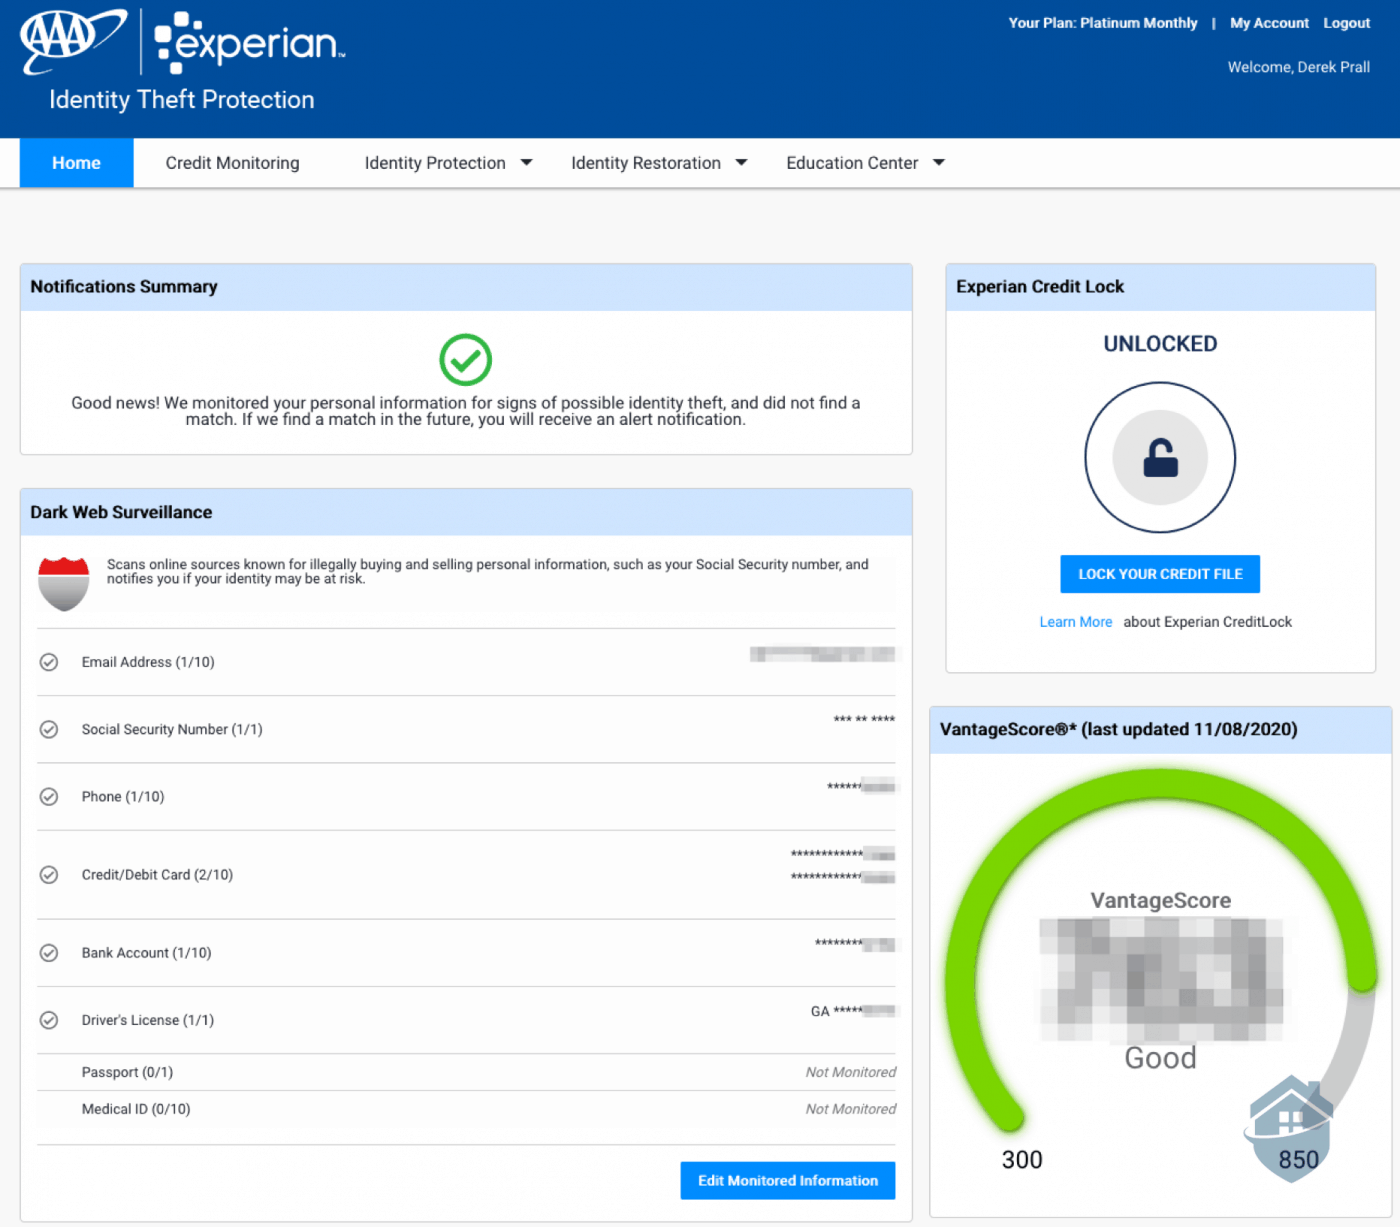Viewport: 1400px width, 1227px height.
Task: Toggle the Credit/Debit Card monitored indicator
Action: tap(49, 874)
